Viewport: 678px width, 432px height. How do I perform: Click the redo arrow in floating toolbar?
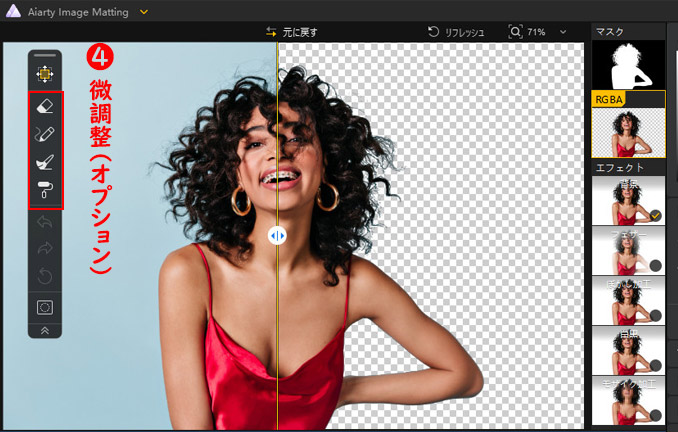[45, 247]
